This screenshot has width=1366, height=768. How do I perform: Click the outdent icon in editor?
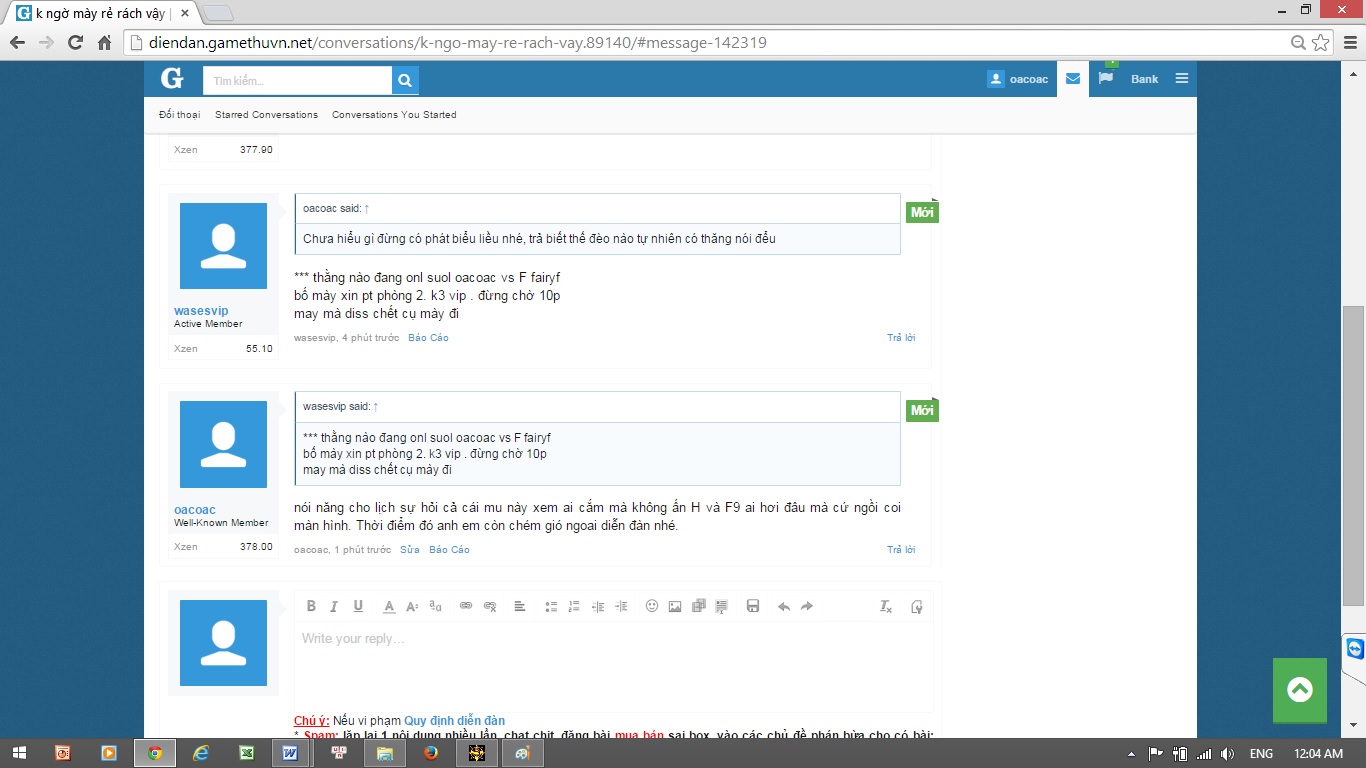[598, 606]
